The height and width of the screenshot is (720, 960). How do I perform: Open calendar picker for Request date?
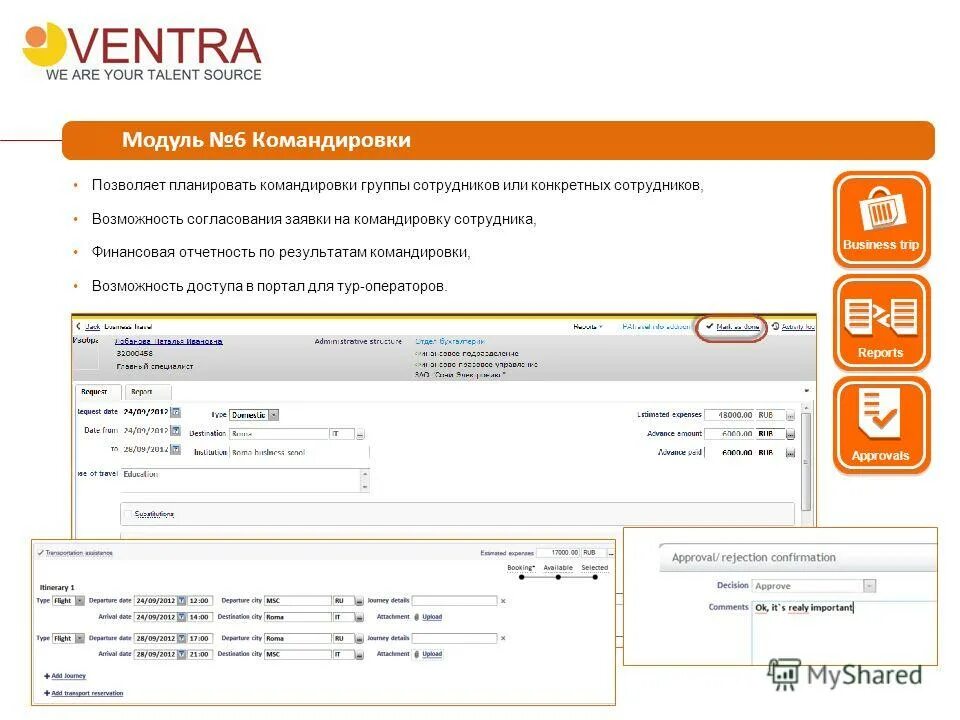coord(176,412)
